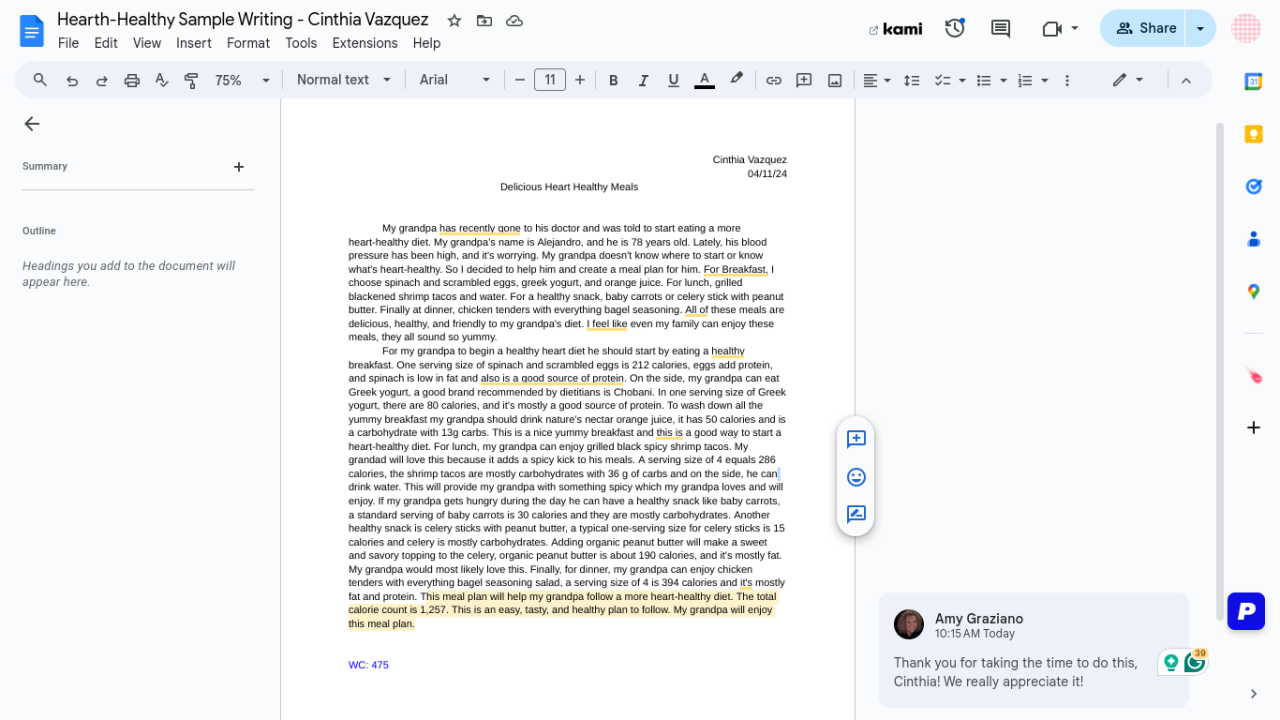This screenshot has height=720, width=1280.
Task: Click the Move to folder icon
Action: [x=484, y=20]
